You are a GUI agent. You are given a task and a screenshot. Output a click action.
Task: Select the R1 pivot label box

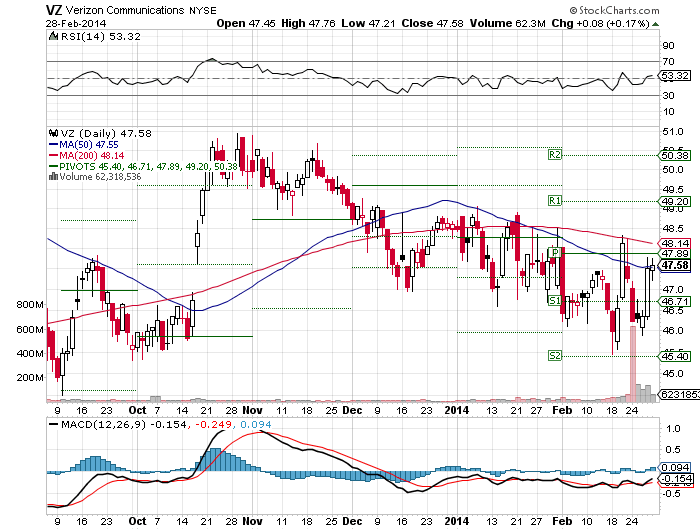[x=554, y=201]
